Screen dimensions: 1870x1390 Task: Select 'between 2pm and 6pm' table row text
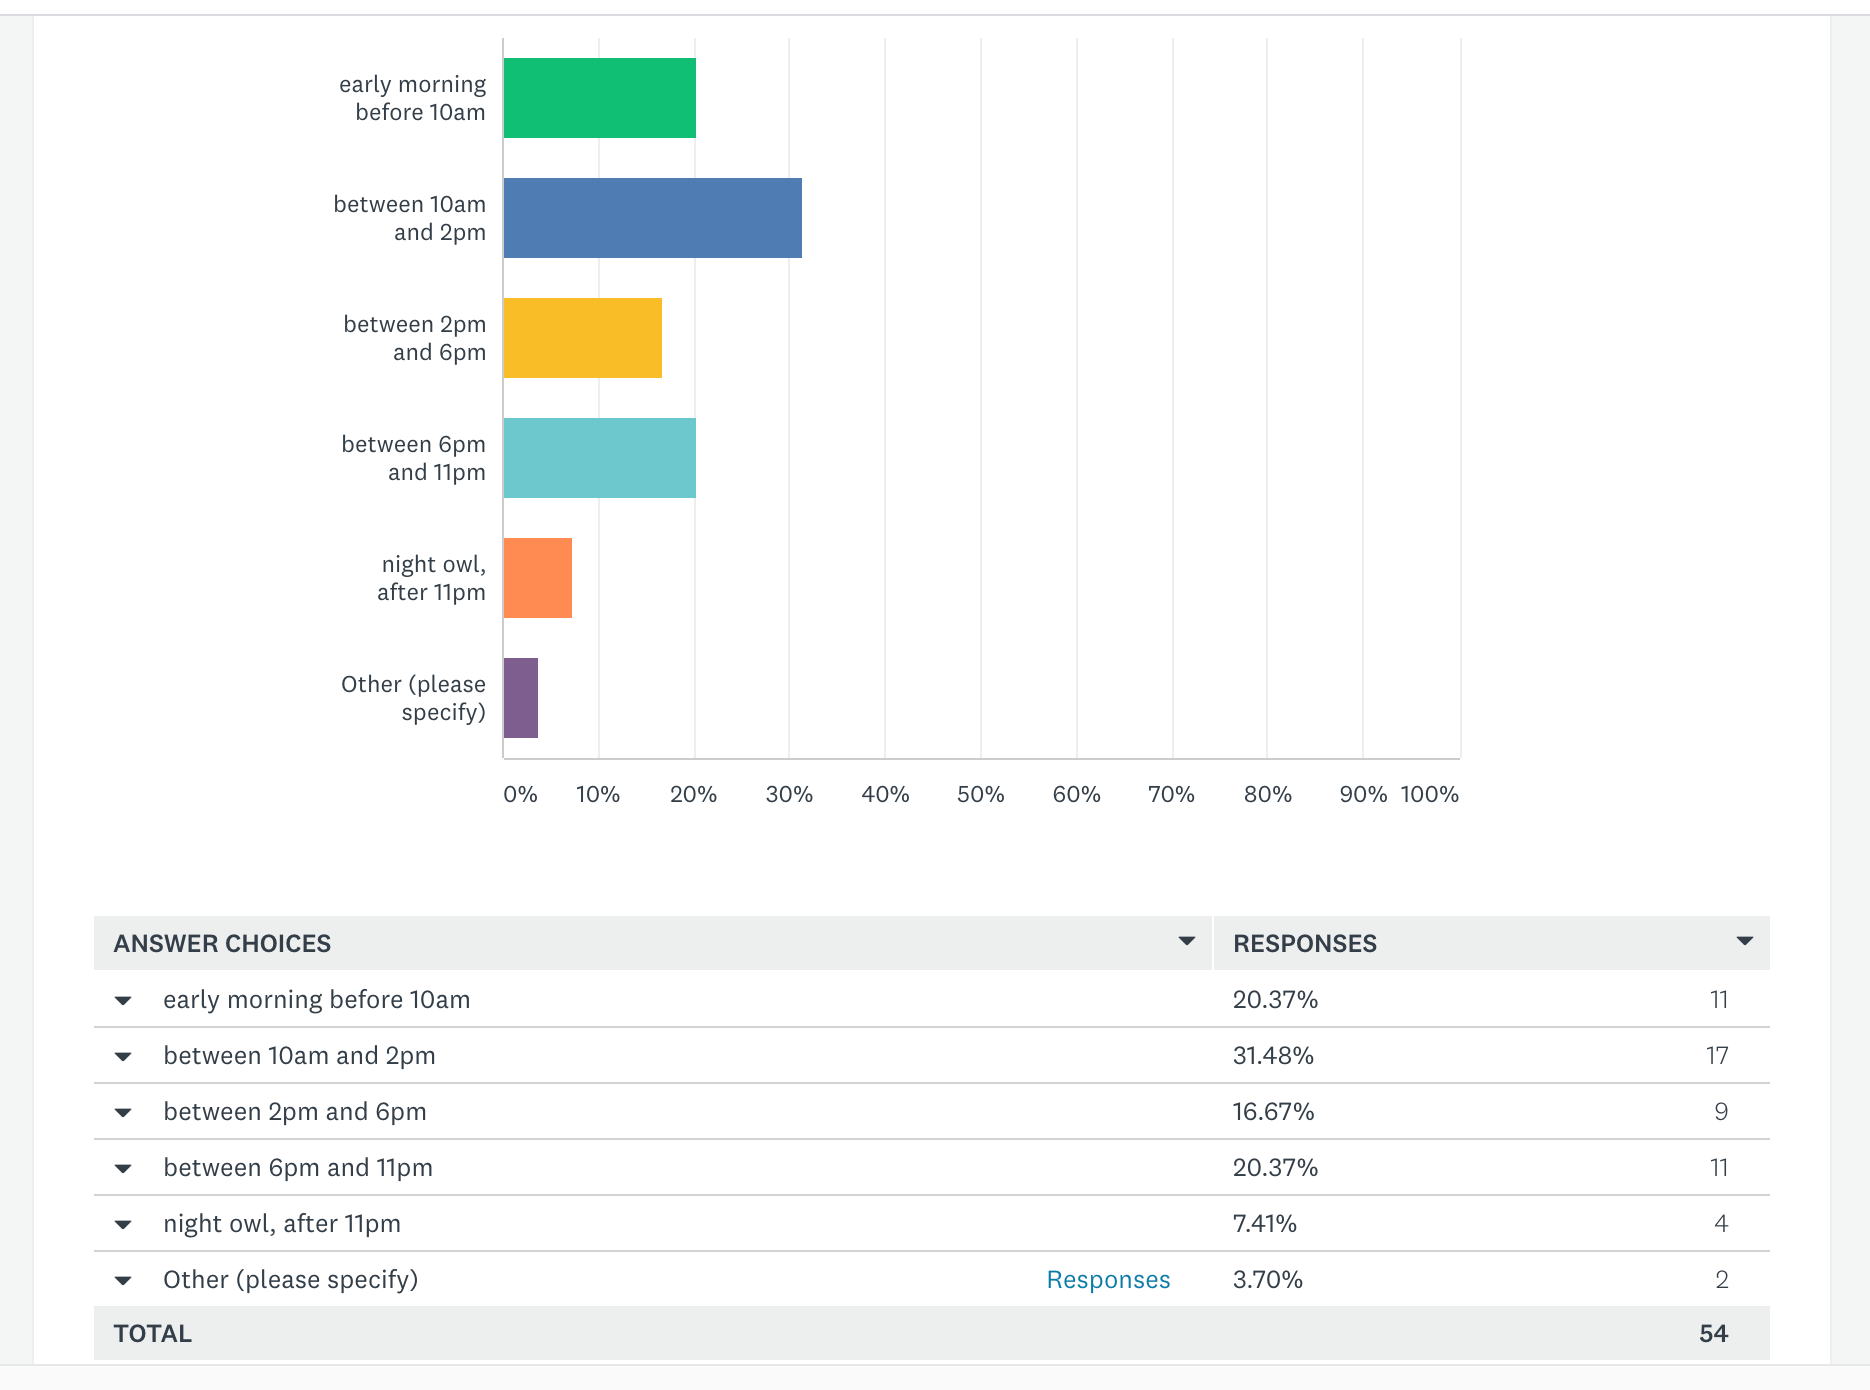click(x=295, y=1111)
